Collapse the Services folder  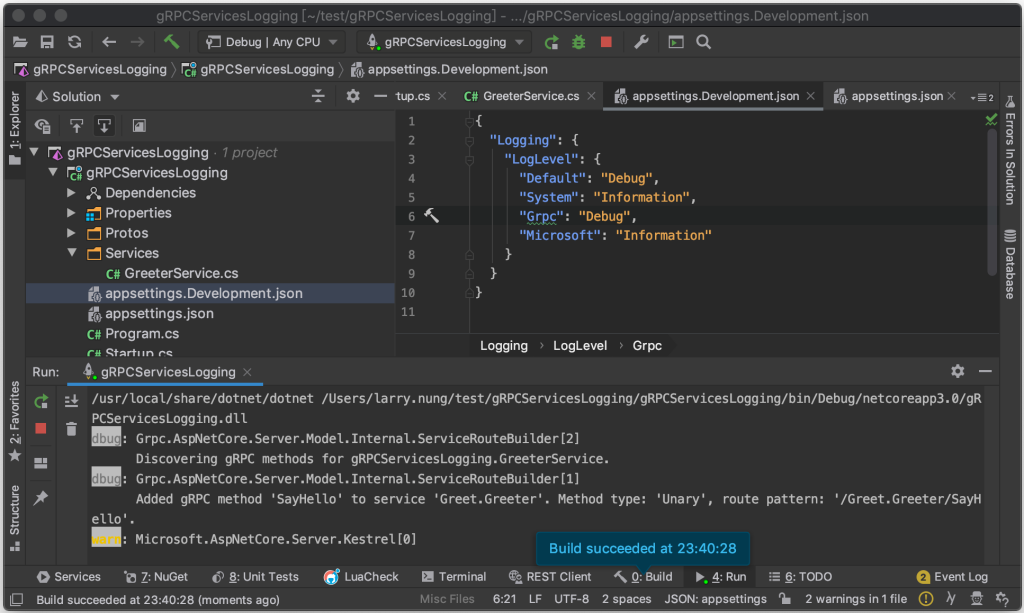pos(72,253)
